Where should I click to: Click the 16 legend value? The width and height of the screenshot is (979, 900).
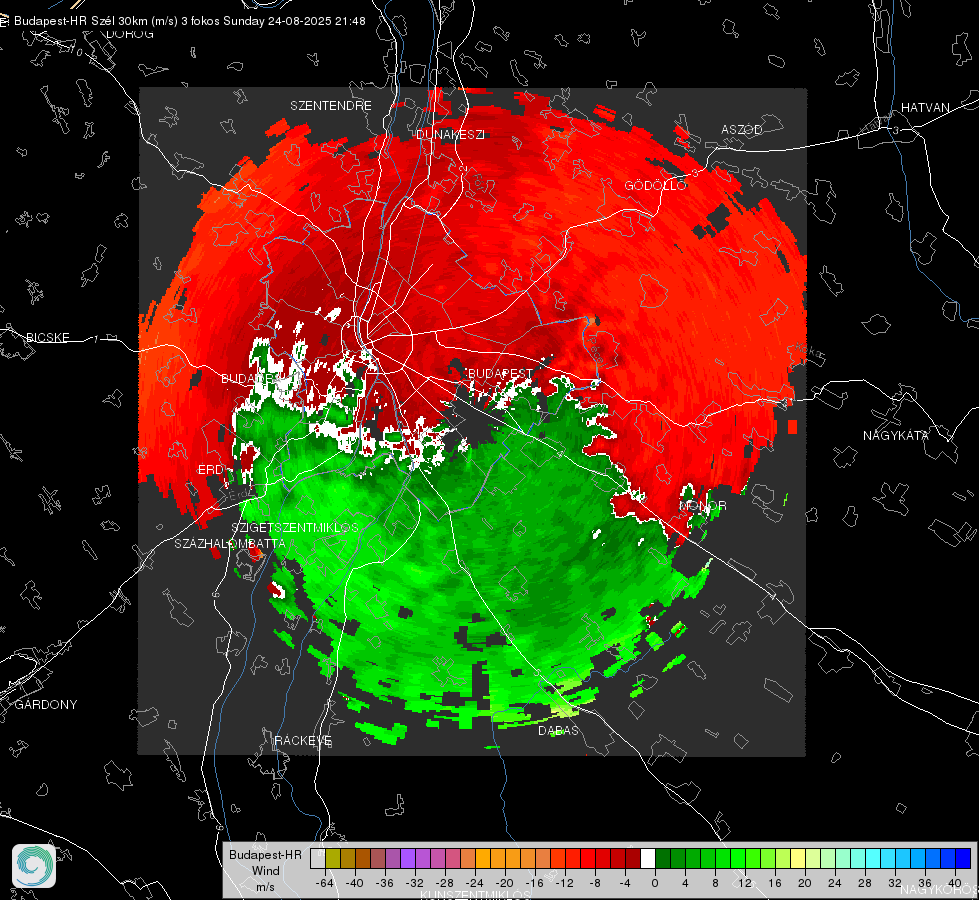click(775, 883)
